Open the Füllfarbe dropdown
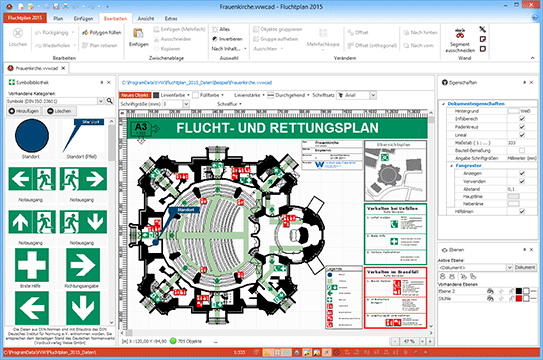 [223, 95]
